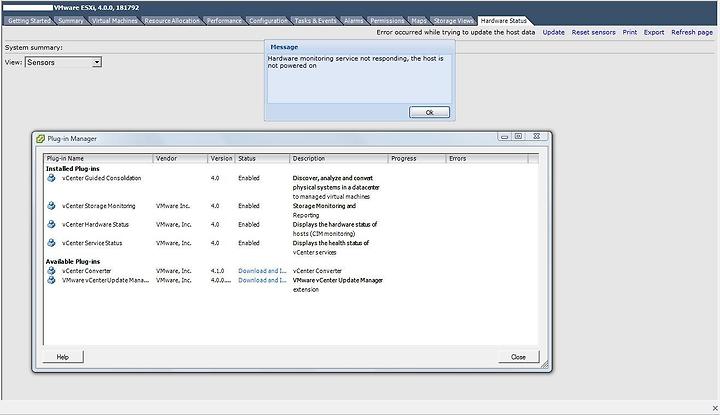Click the Export link
Viewport: 720px width, 415px height.
point(654,32)
